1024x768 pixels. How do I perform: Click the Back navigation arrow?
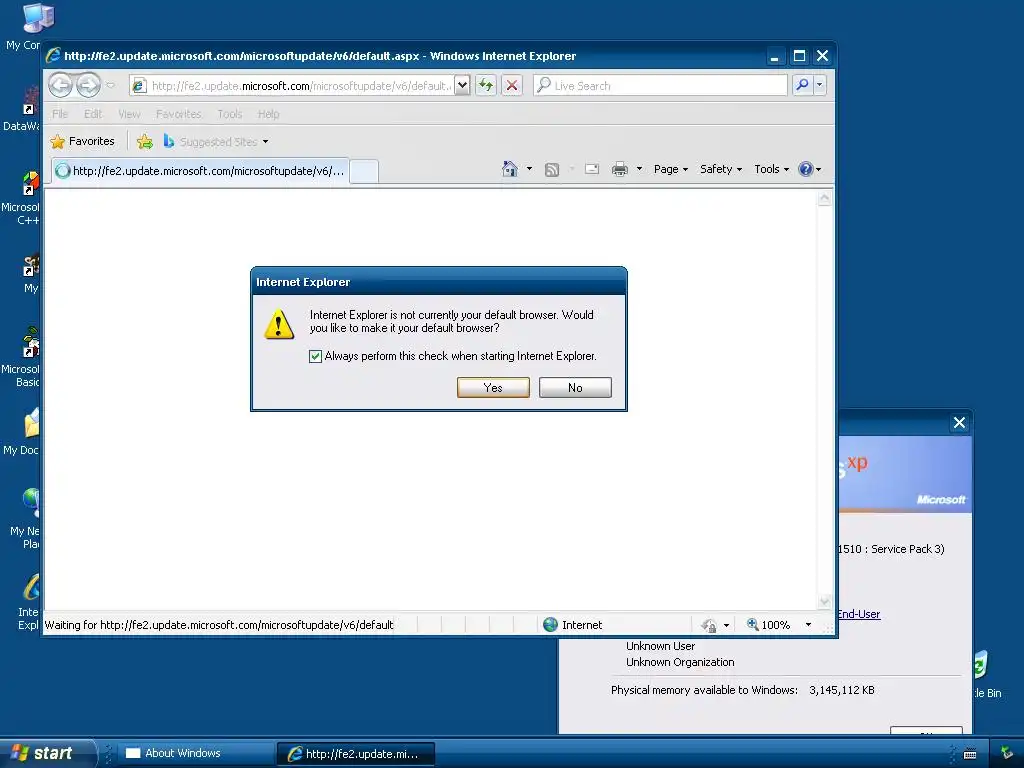(x=61, y=85)
